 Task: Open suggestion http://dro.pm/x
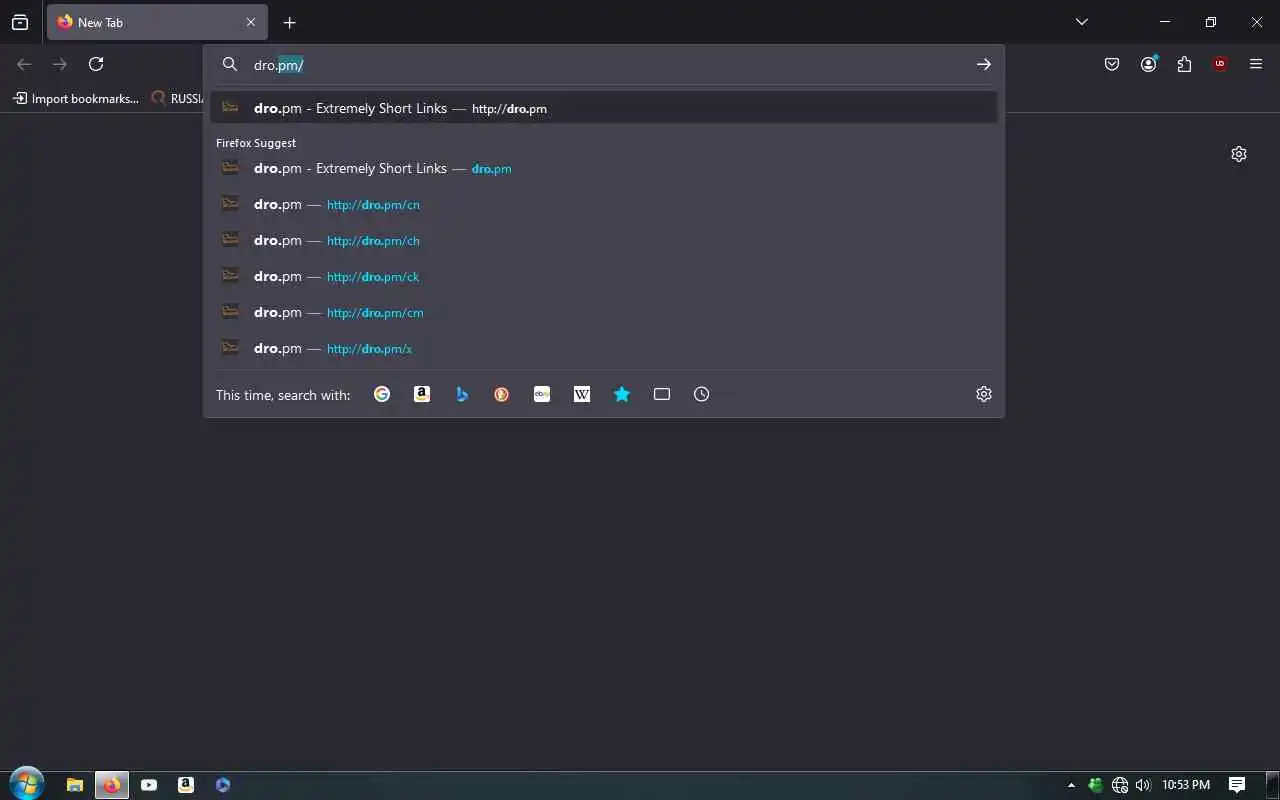604,348
